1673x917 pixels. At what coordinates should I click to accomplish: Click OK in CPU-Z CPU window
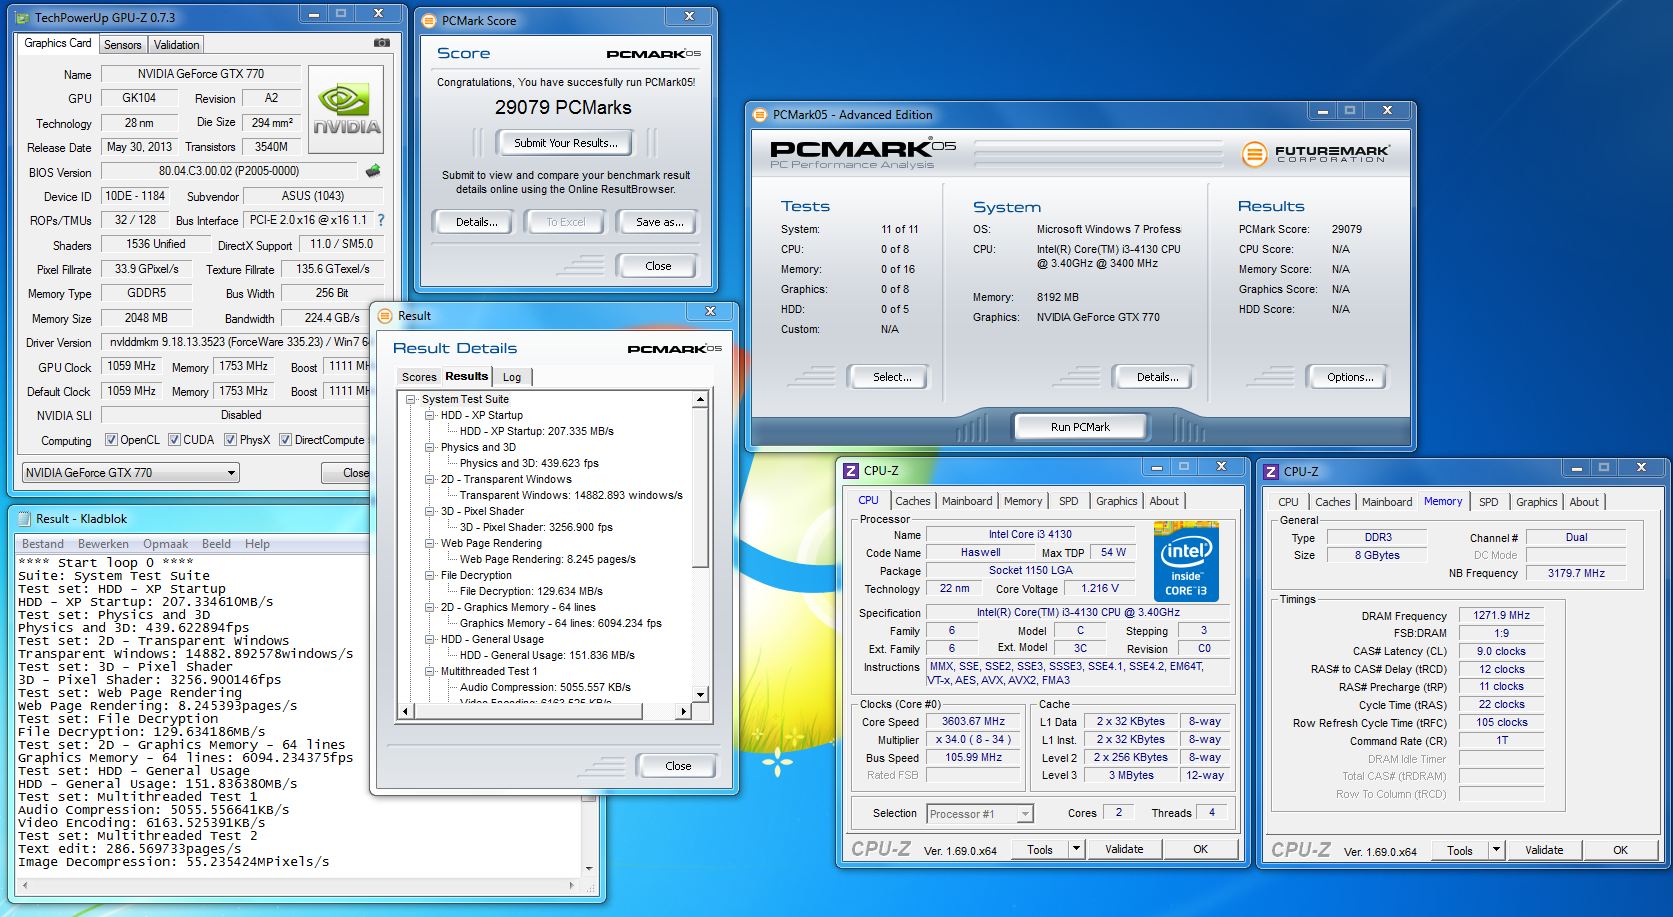click(x=1200, y=849)
